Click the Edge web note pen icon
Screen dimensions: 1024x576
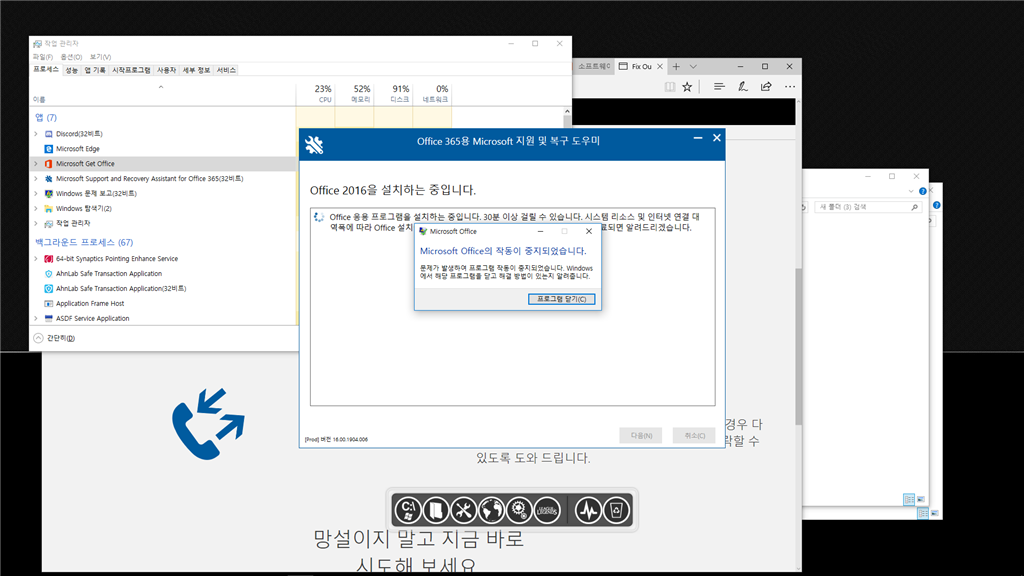(x=743, y=86)
